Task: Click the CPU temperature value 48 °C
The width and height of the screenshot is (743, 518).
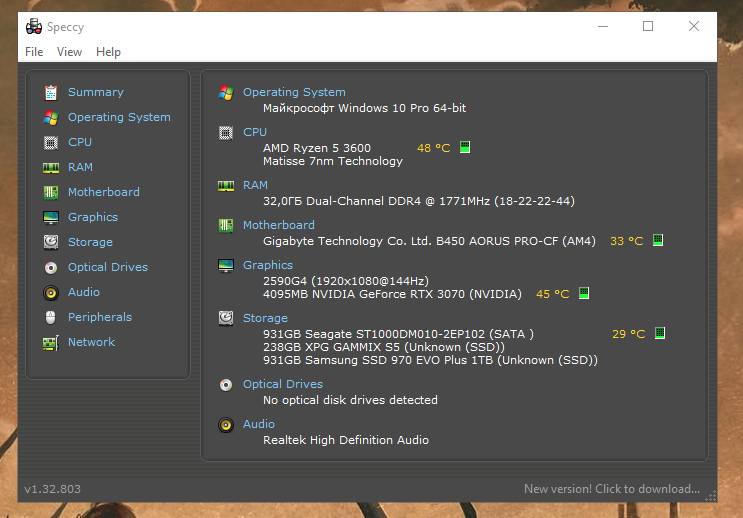Action: [x=433, y=148]
